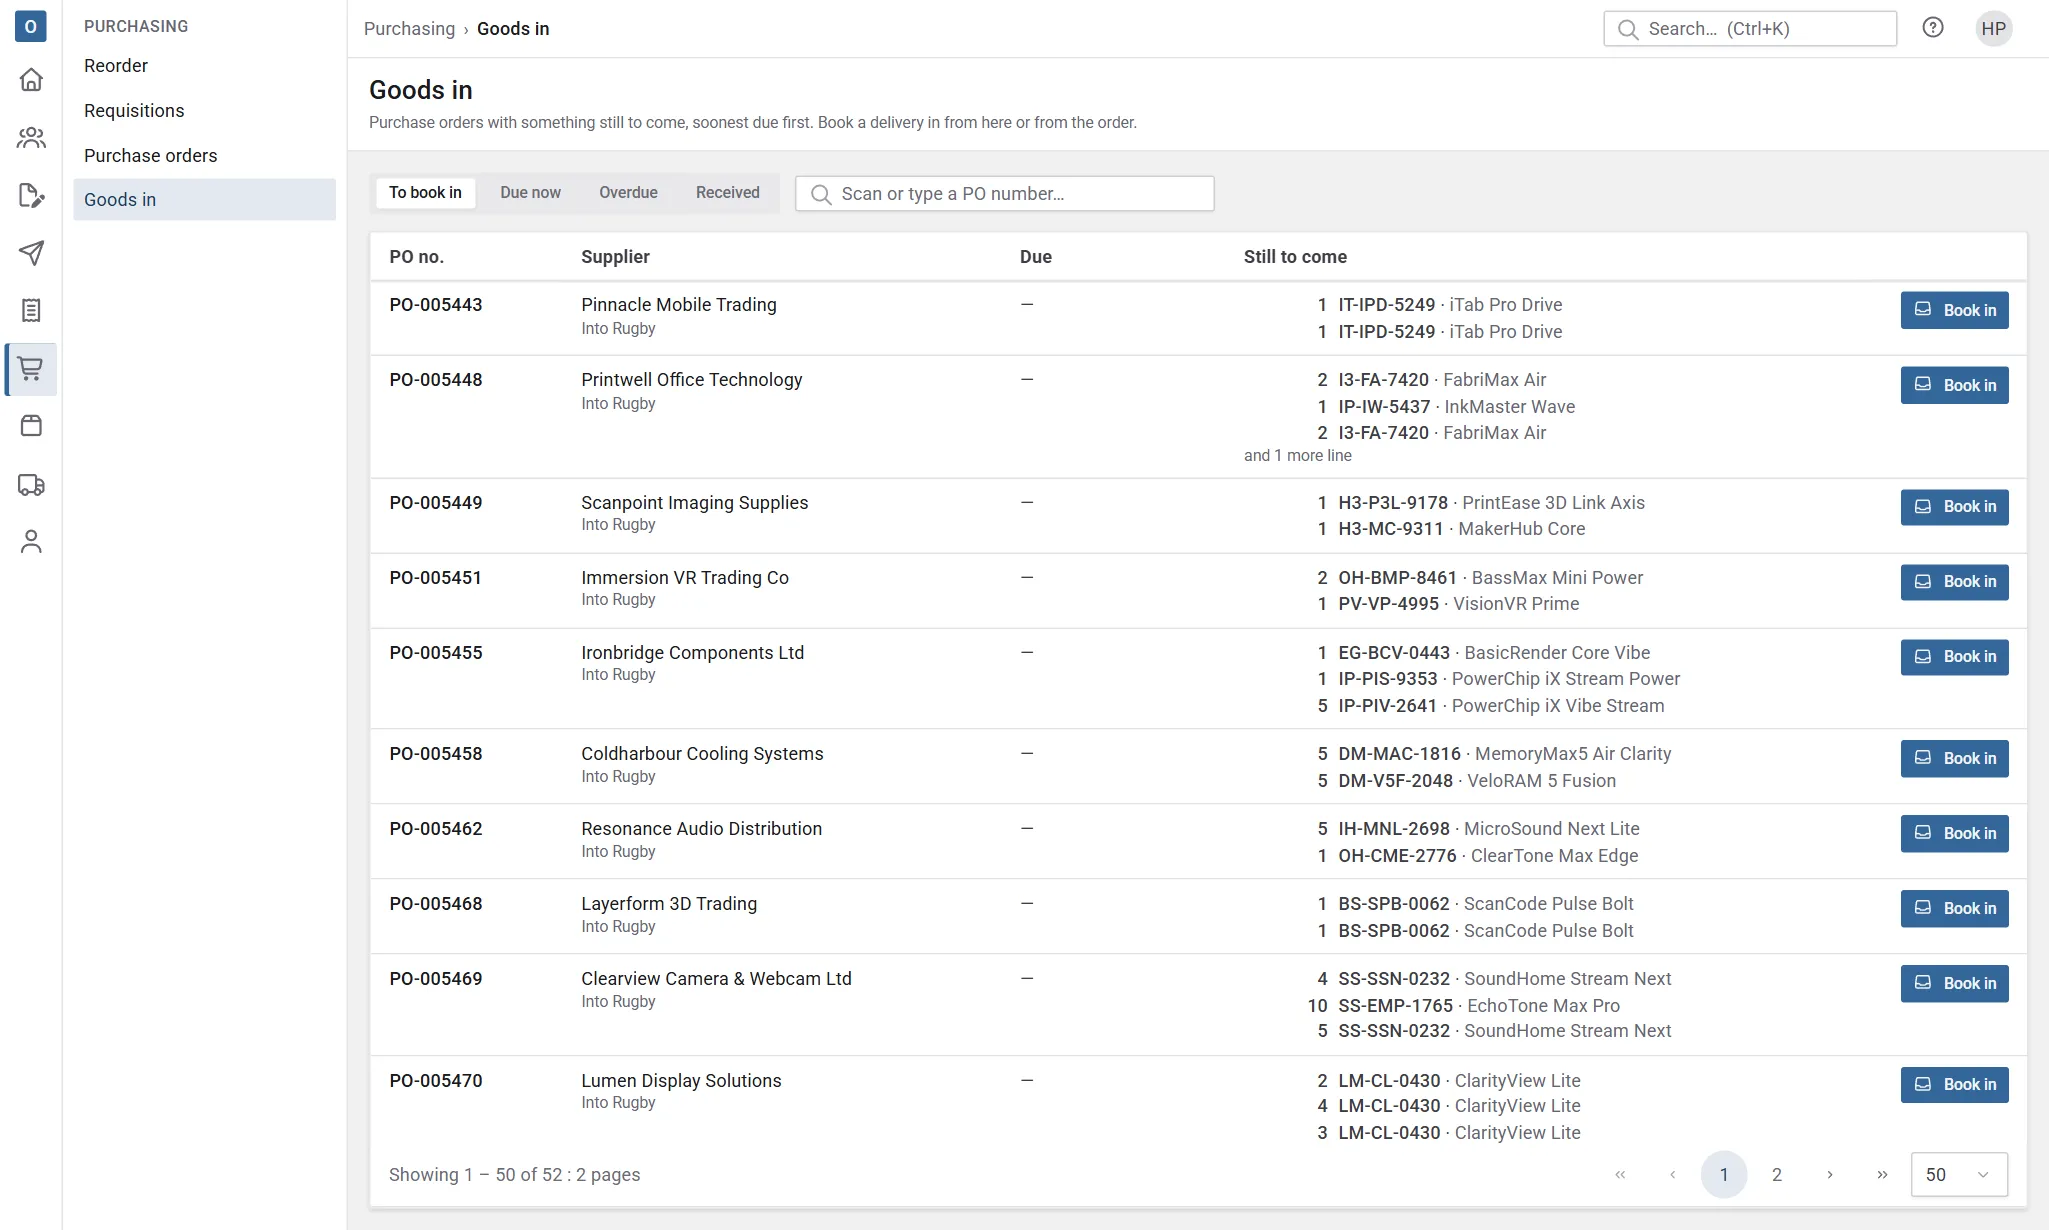Go to first page double-chevron
2049x1230 pixels.
pyautogui.click(x=1620, y=1174)
